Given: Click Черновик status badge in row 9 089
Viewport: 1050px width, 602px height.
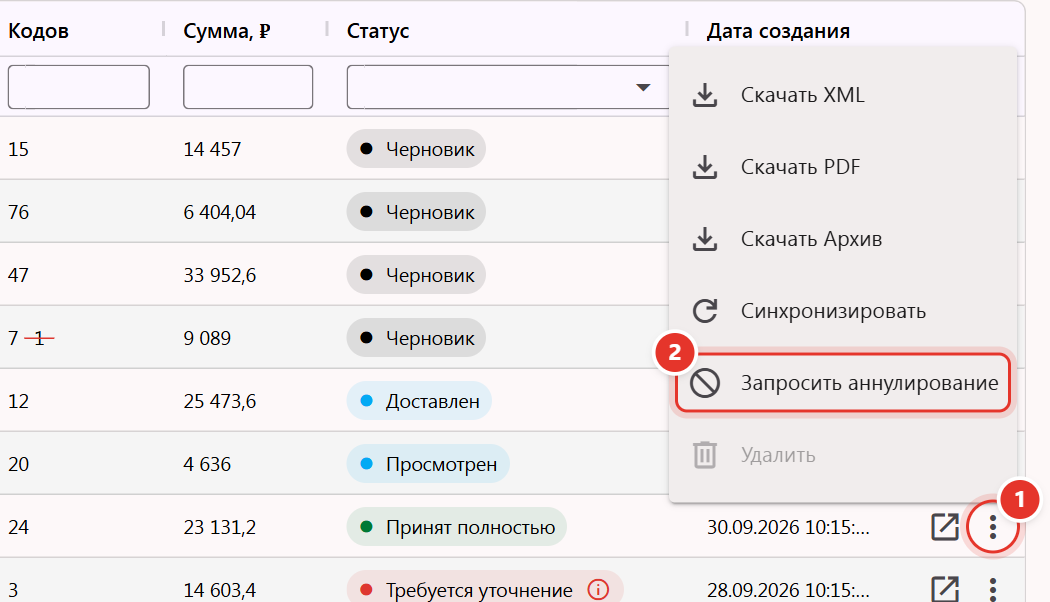Looking at the screenshot, I should tap(416, 337).
